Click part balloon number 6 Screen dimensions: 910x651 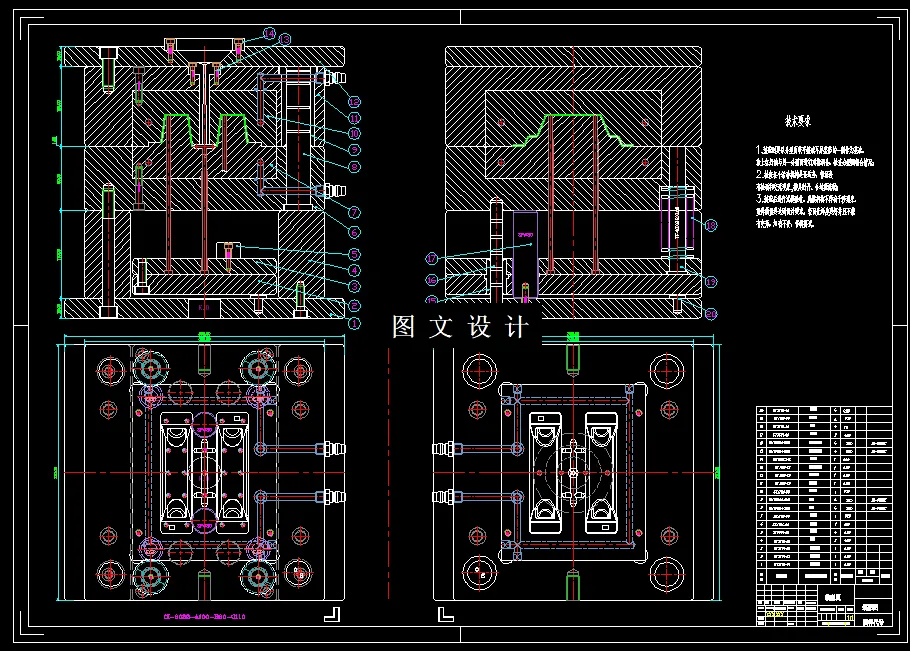354,232
